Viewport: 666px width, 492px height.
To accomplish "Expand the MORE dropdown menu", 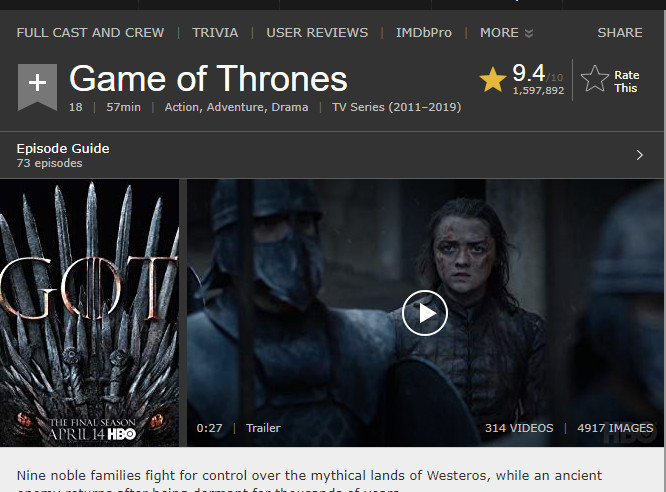I will [506, 33].
